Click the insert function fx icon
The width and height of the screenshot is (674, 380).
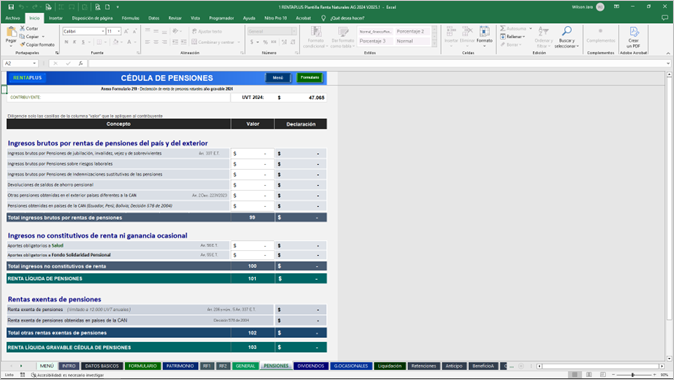[x=80, y=64]
